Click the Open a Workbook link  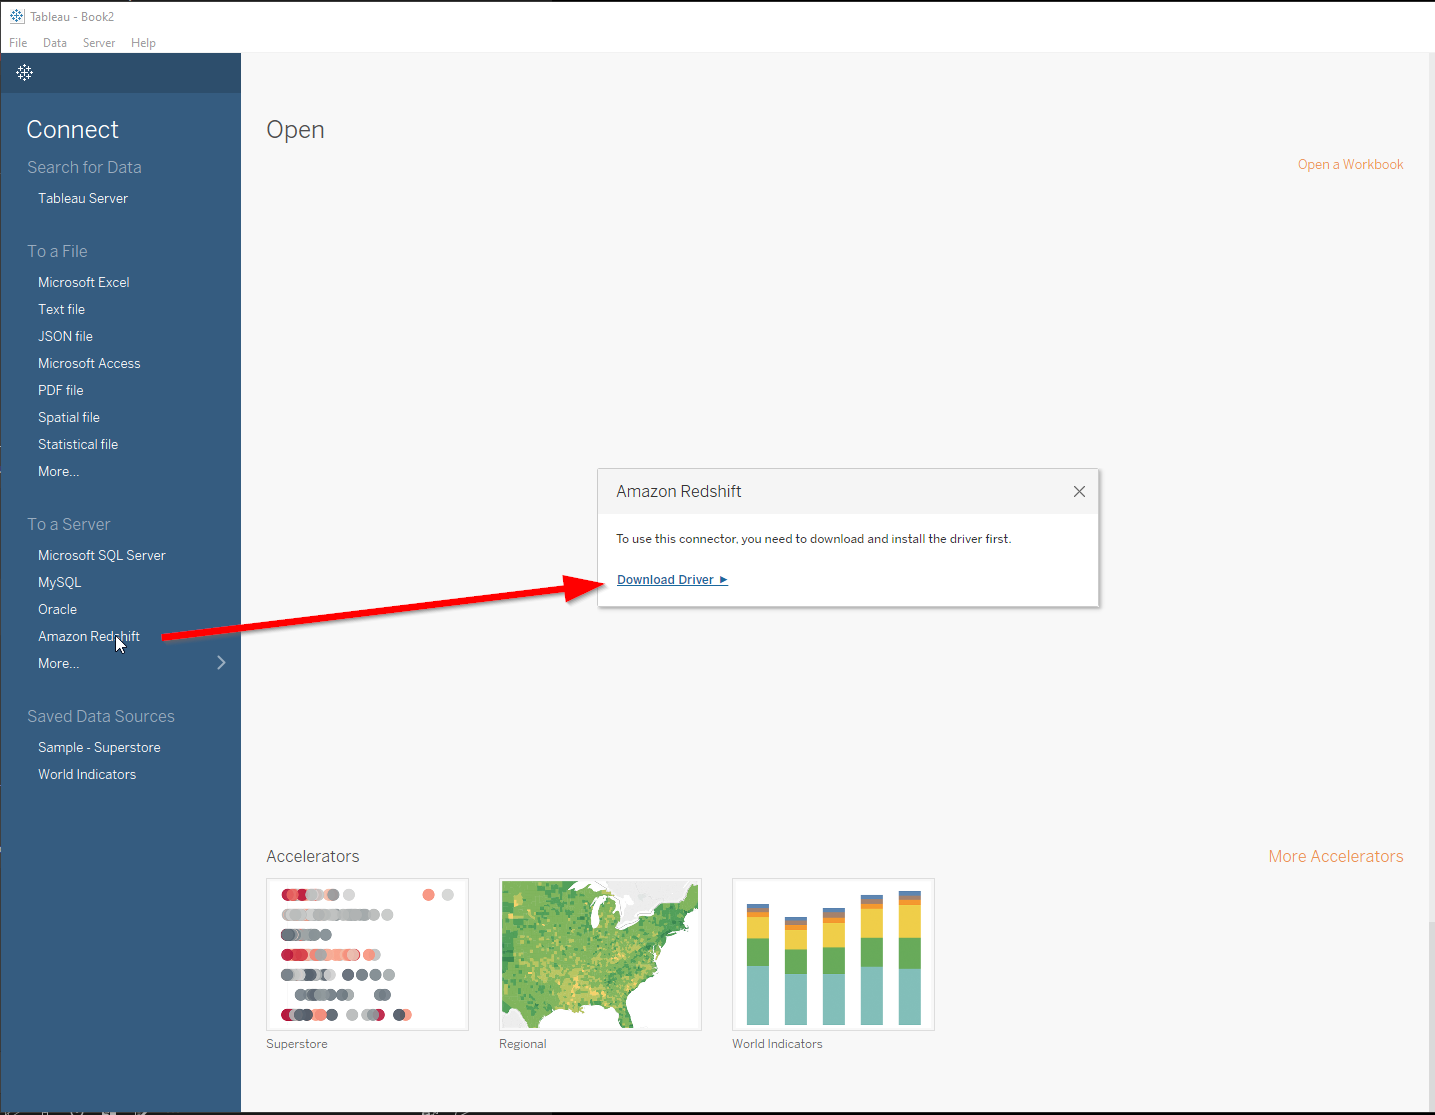[1350, 165]
